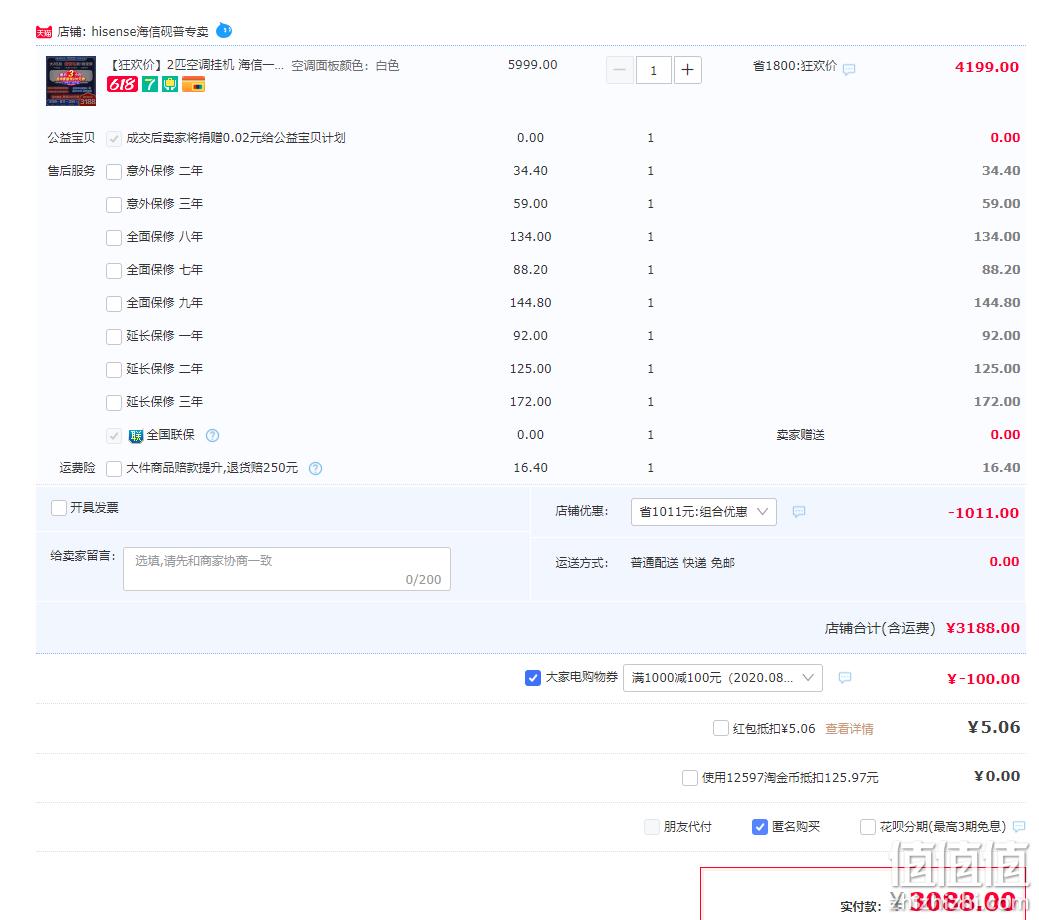This screenshot has height=920, width=1039.
Task: Click the red 618 promotion badge
Action: point(123,84)
